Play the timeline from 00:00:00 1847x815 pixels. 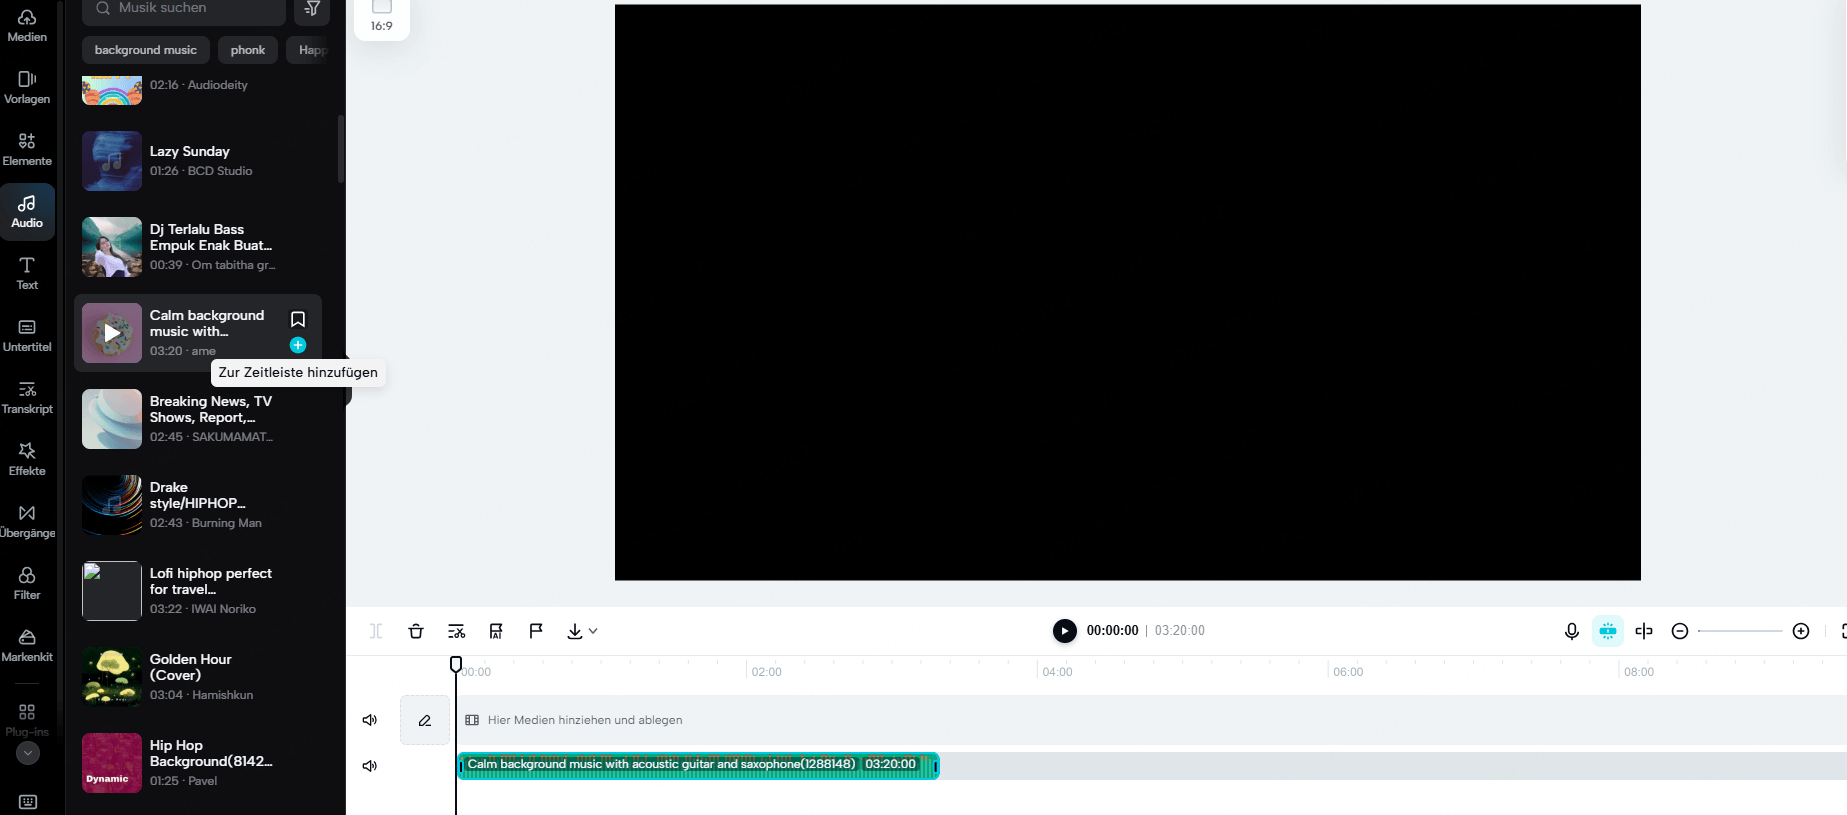[x=1064, y=631]
